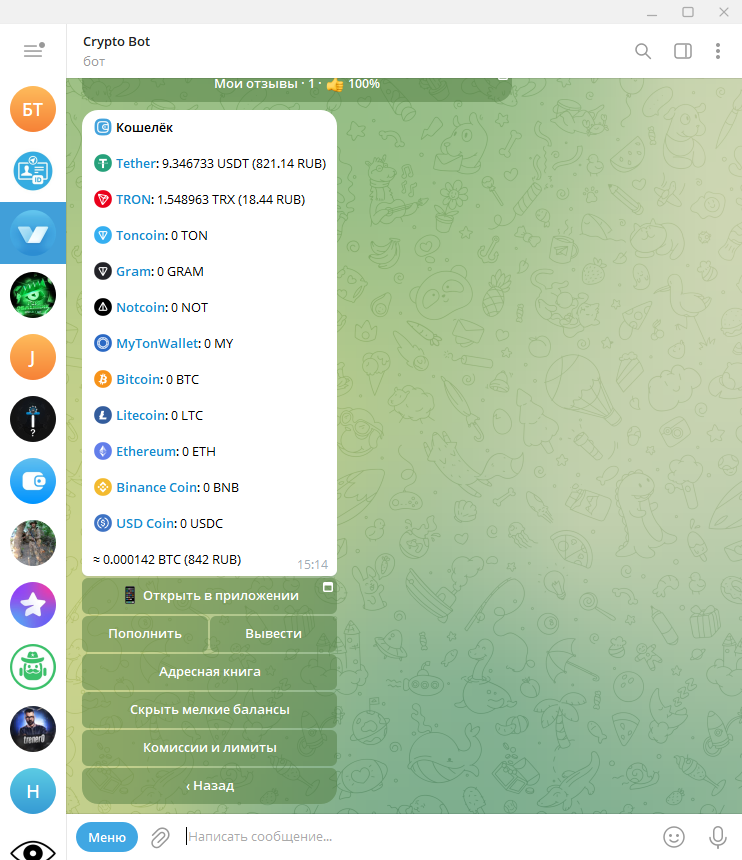742x860 pixels.
Task: Open the blue H chat avatar
Action: 33,791
